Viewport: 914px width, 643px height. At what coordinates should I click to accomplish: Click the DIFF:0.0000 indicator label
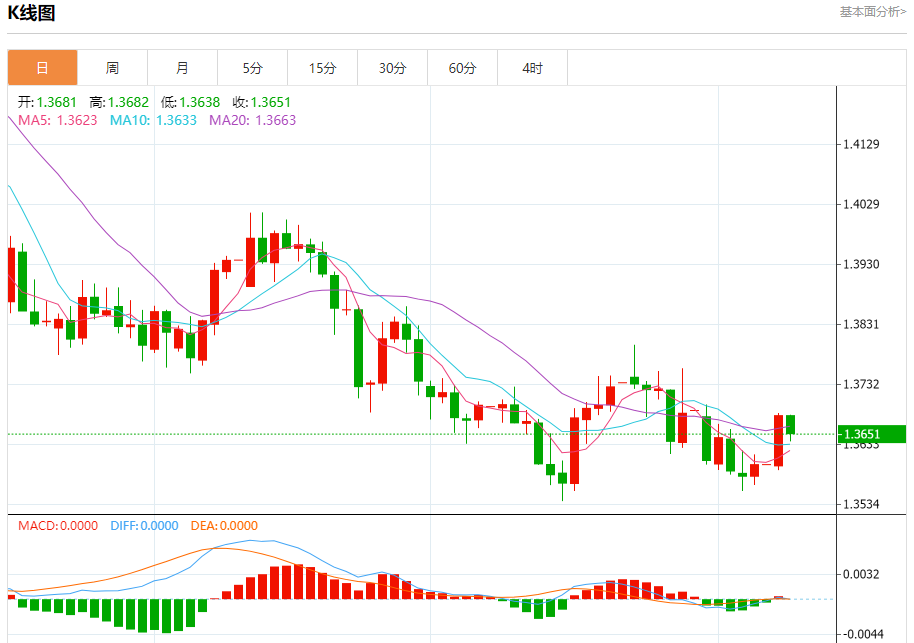click(144, 526)
